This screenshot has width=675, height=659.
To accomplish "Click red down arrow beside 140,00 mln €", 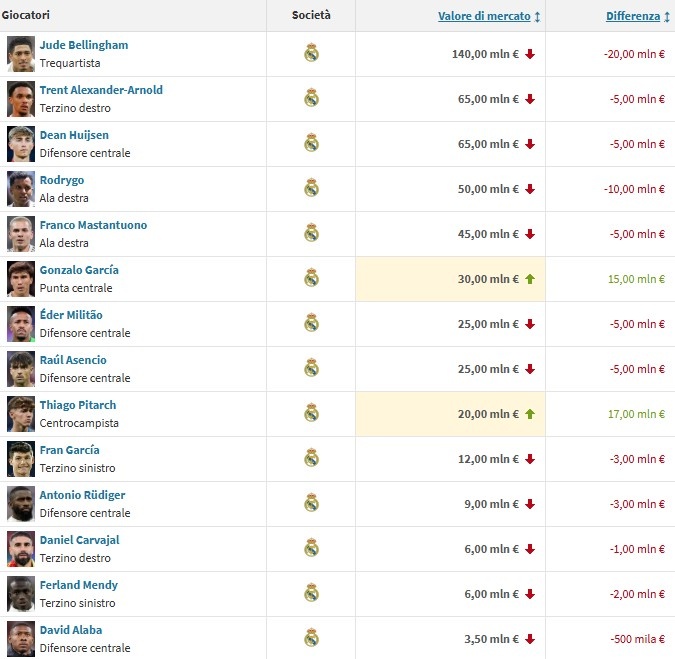I will tap(530, 54).
